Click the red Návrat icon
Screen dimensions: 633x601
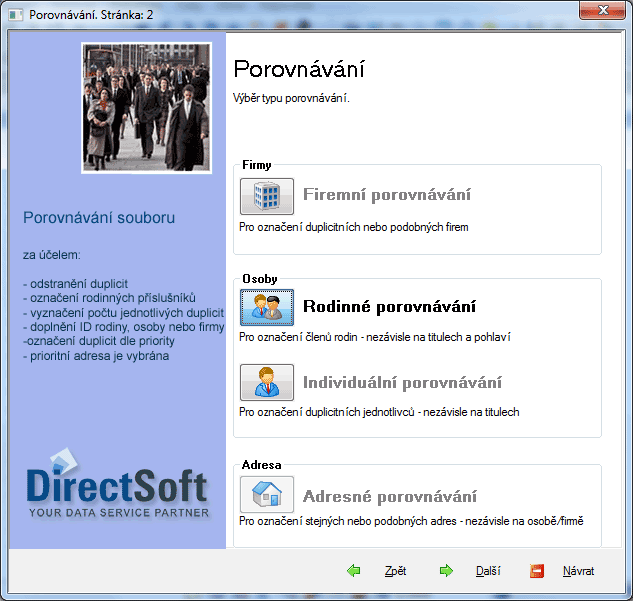(537, 571)
